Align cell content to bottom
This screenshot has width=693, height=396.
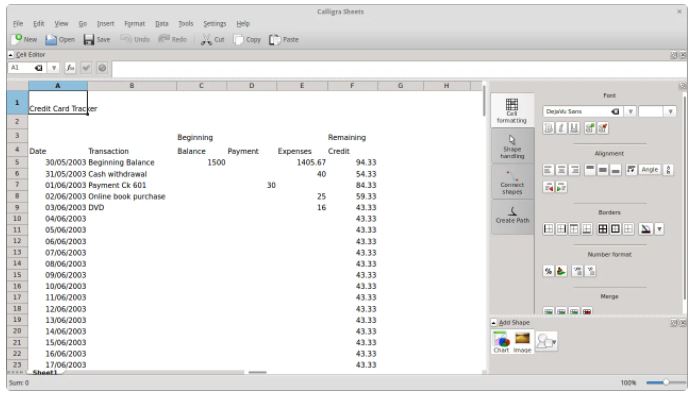pos(616,170)
